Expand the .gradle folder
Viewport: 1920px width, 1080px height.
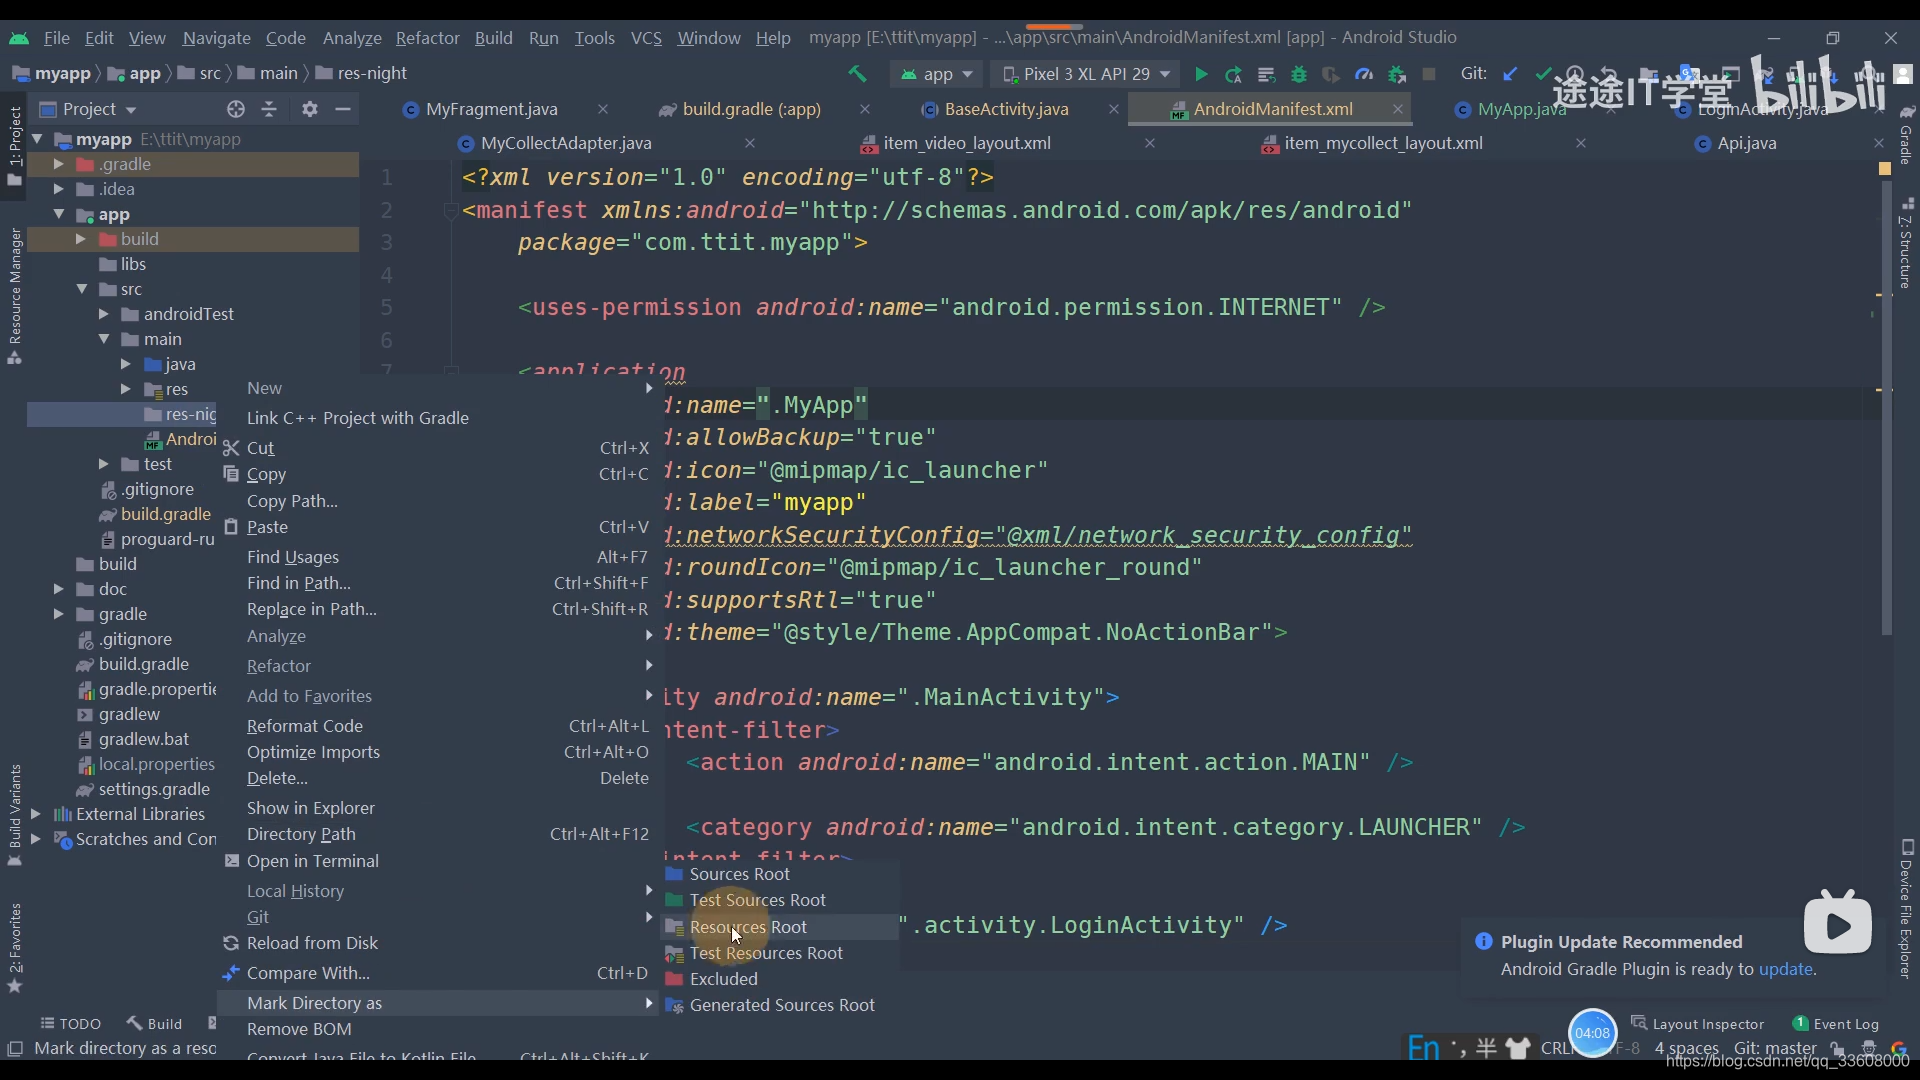click(58, 164)
